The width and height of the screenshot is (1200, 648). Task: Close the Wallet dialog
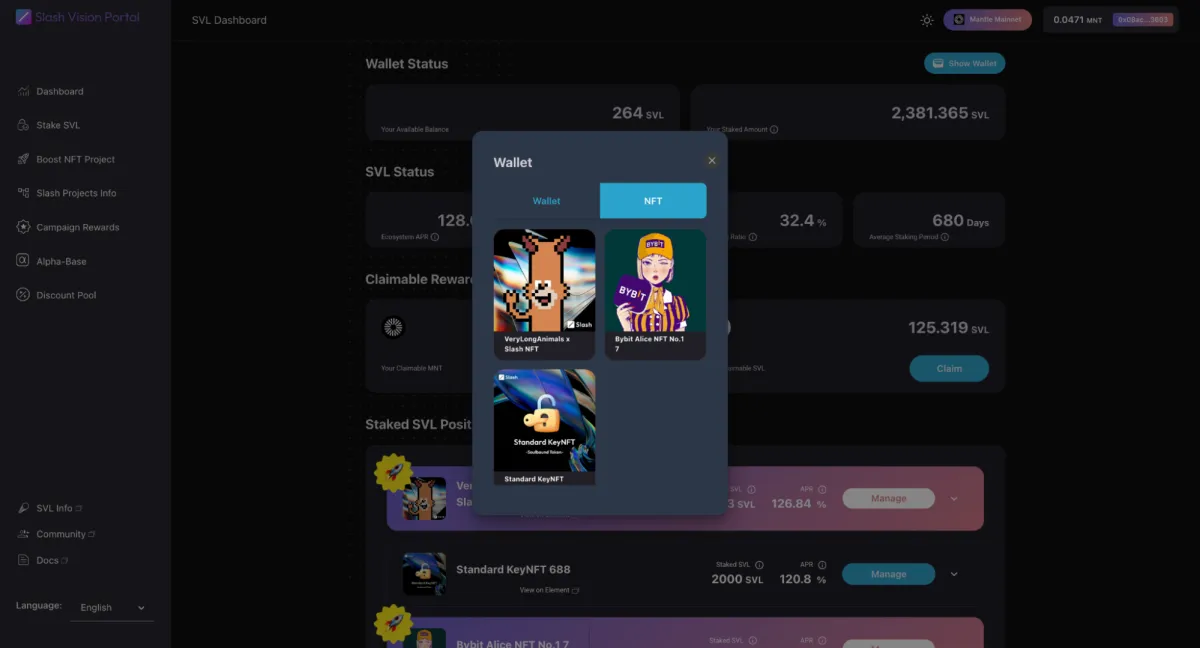point(712,161)
